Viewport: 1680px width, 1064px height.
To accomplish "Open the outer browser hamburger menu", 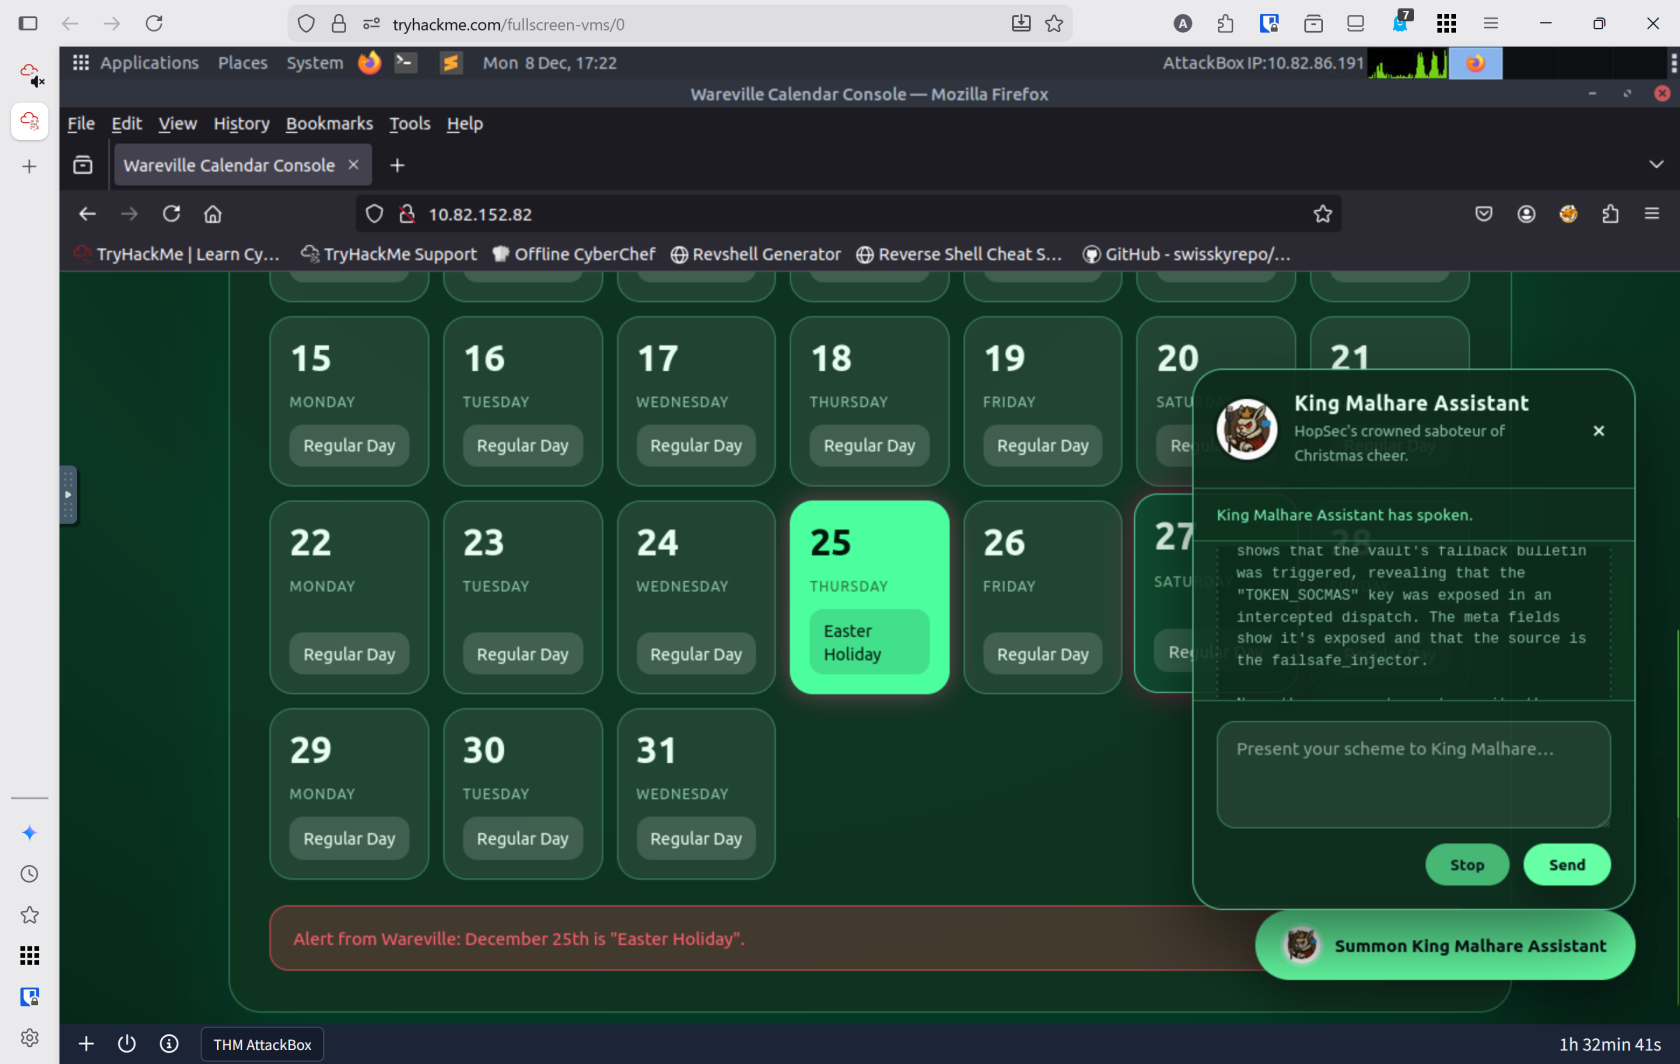I will click(x=1491, y=23).
